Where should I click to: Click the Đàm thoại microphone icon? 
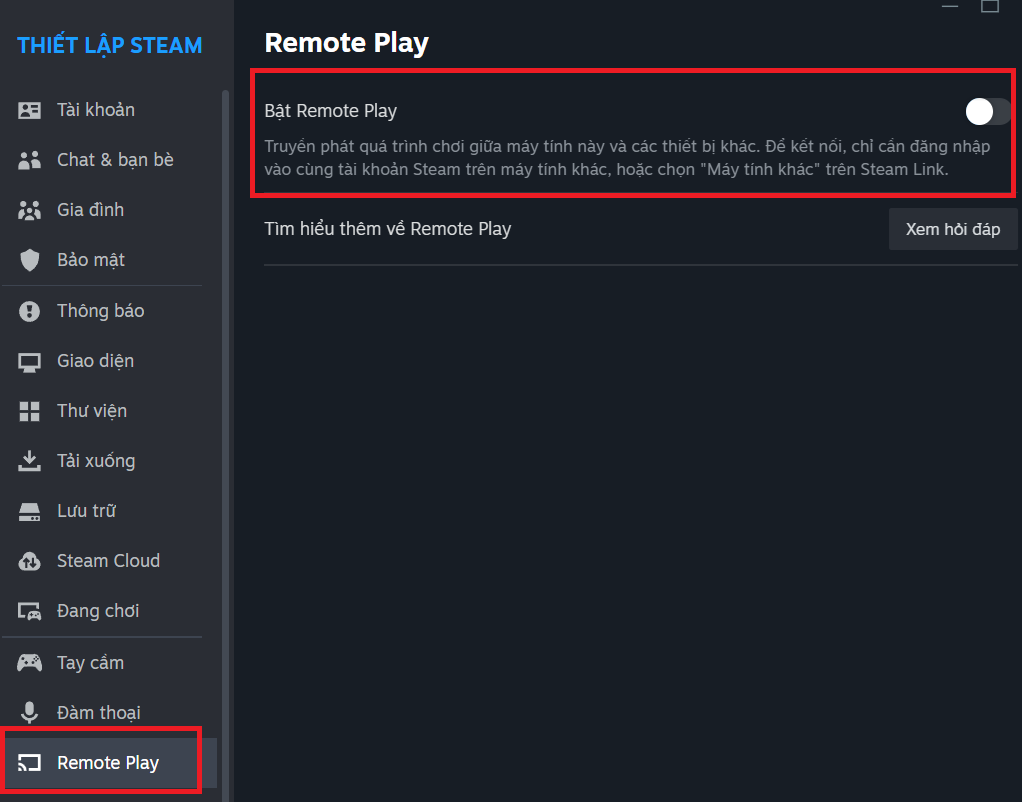pyautogui.click(x=29, y=713)
